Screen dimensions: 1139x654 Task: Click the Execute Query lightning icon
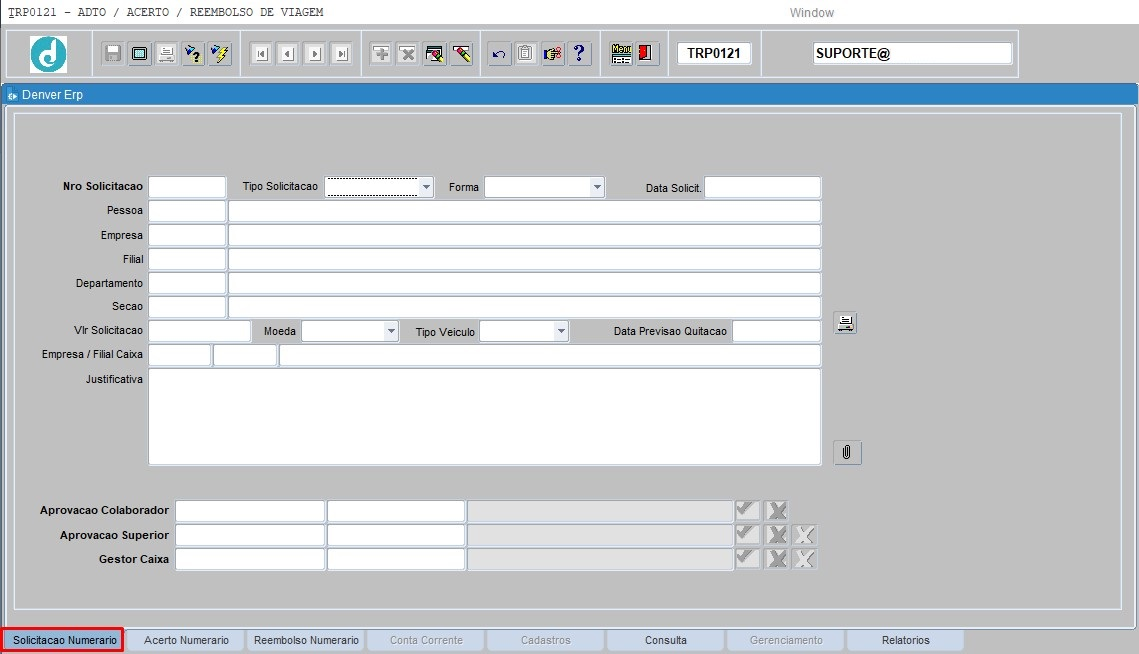tap(220, 54)
